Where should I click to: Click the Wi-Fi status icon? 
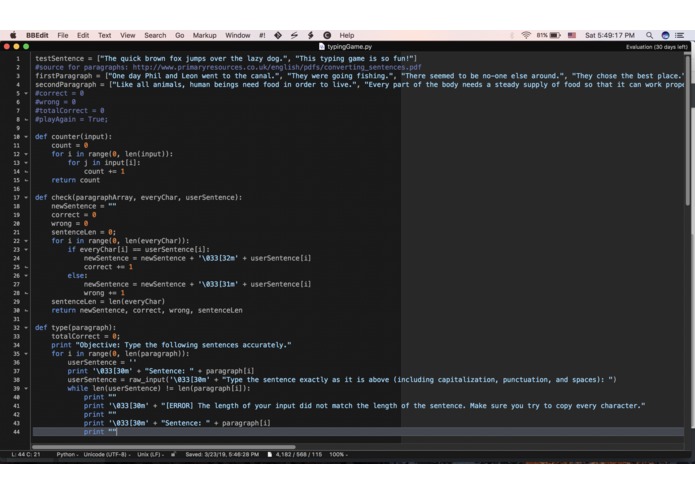tap(526, 35)
